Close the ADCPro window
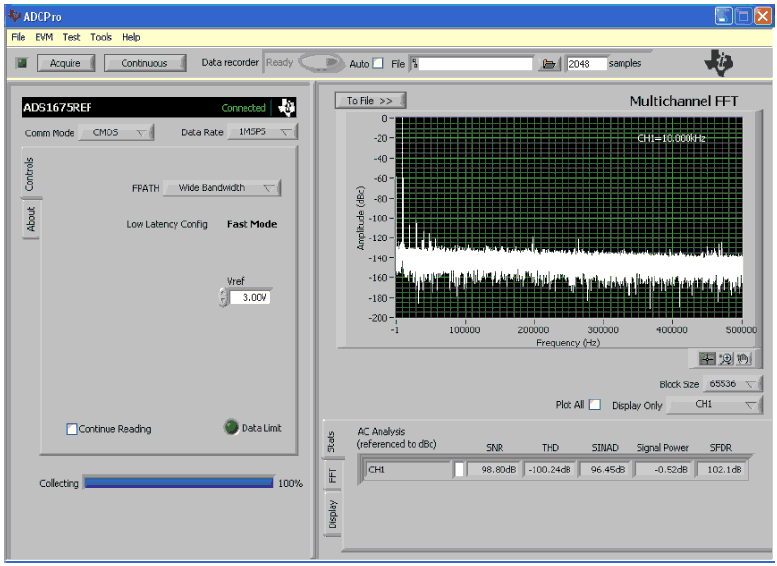This screenshot has width=777, height=566. [763, 16]
